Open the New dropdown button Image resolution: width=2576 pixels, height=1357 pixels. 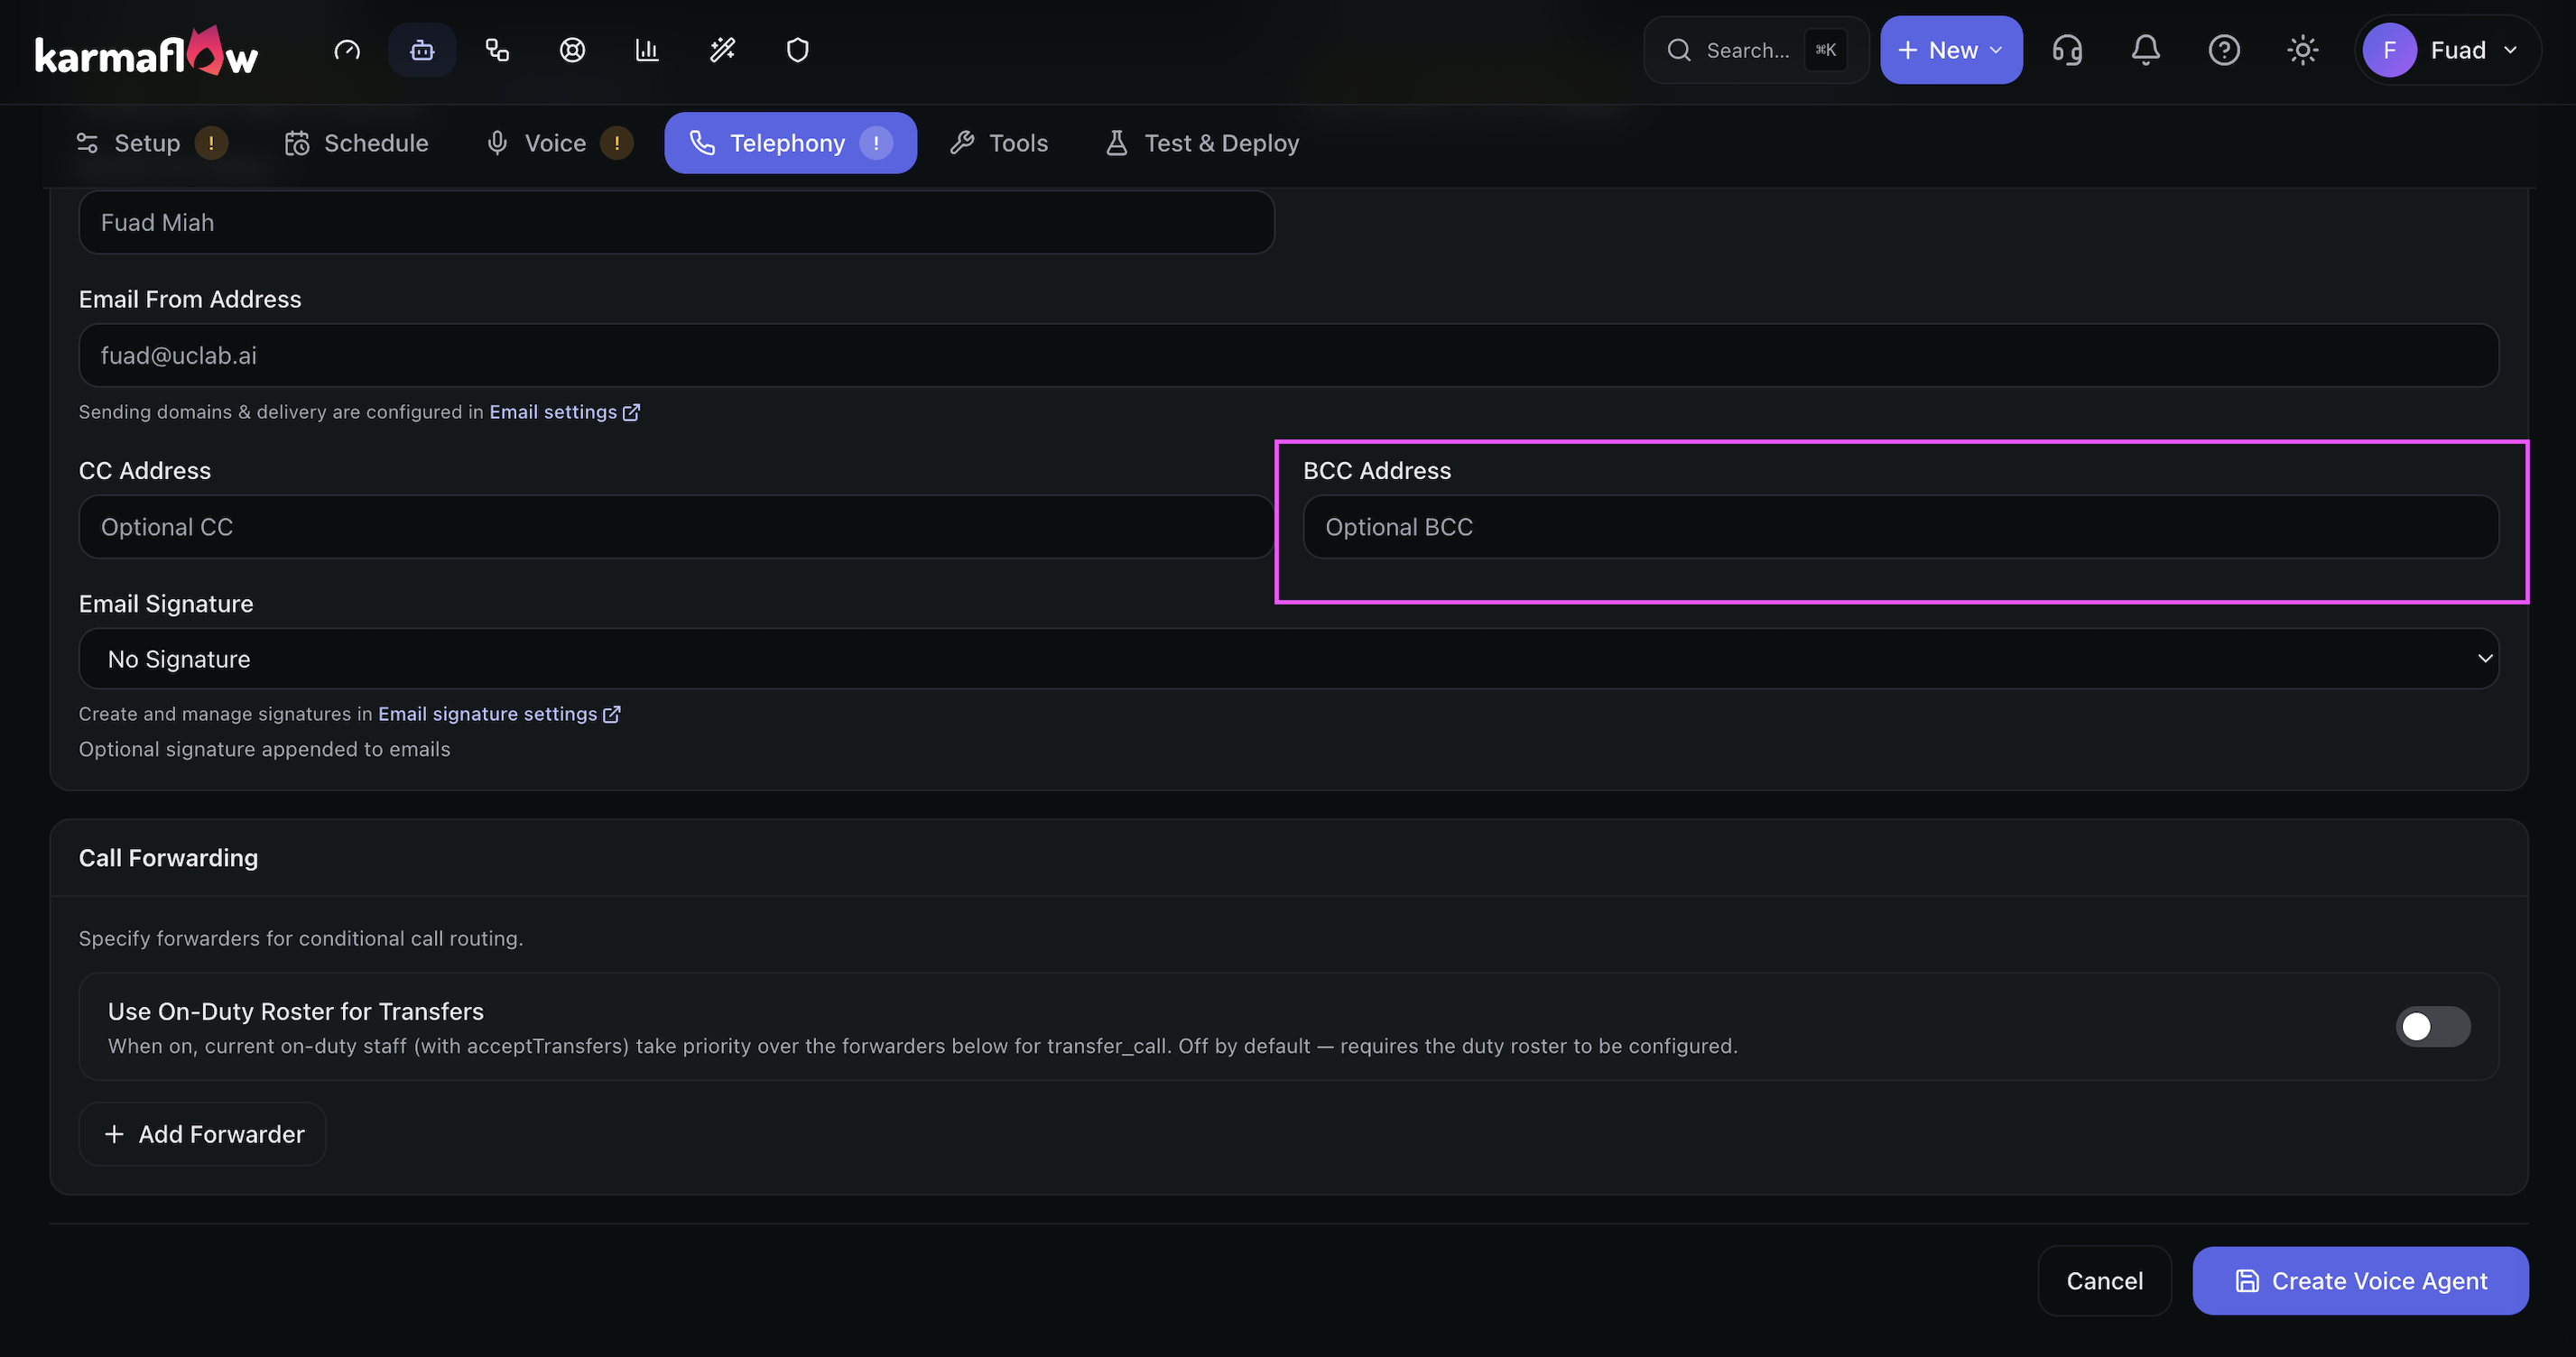[x=1950, y=50]
